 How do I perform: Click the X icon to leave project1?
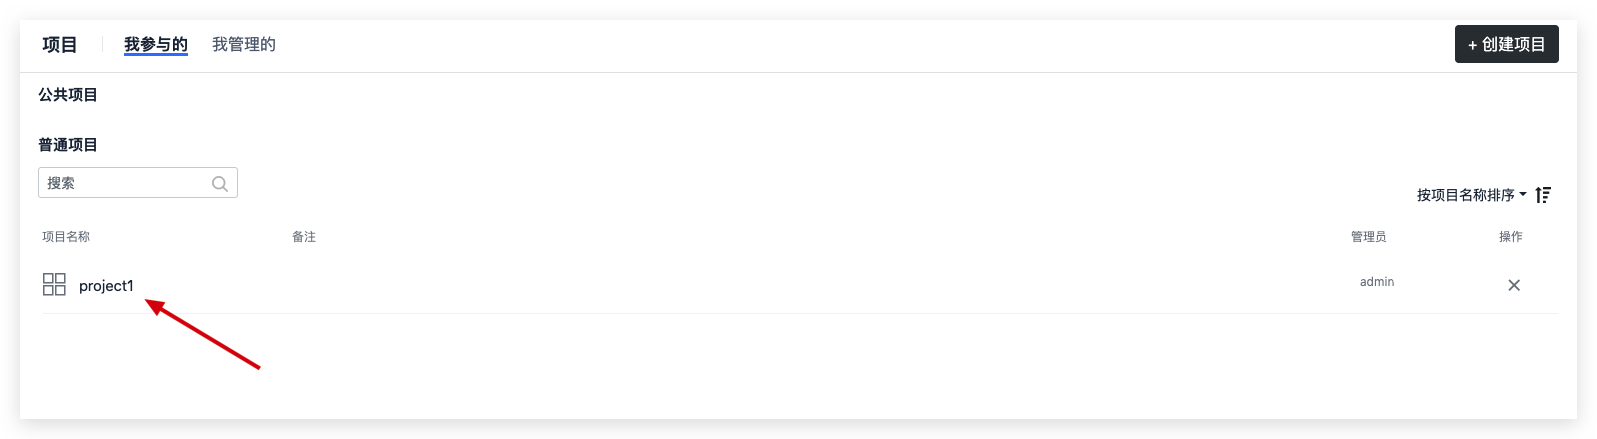coord(1513,285)
